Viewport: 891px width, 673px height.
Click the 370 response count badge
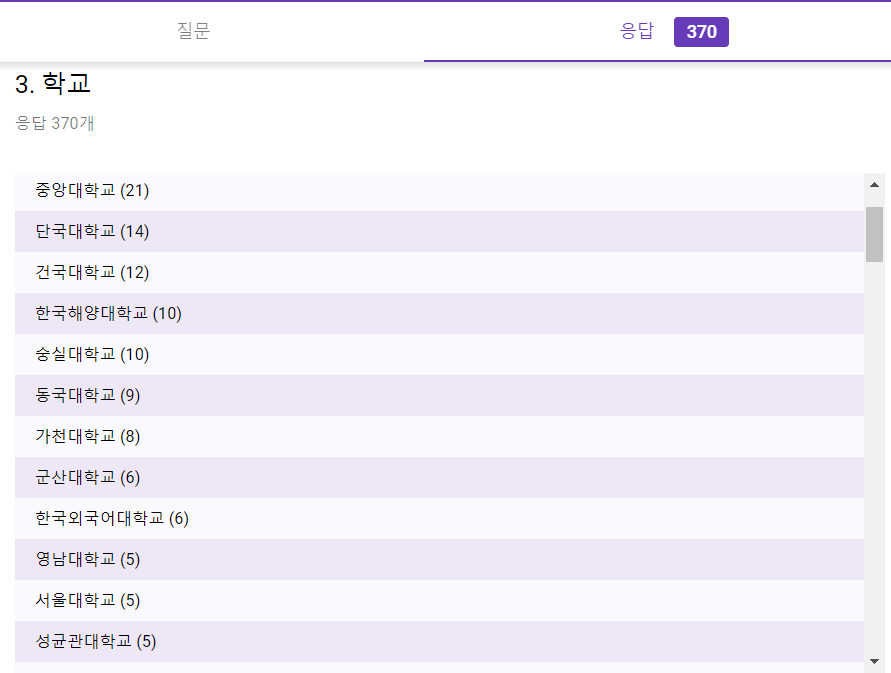(701, 32)
